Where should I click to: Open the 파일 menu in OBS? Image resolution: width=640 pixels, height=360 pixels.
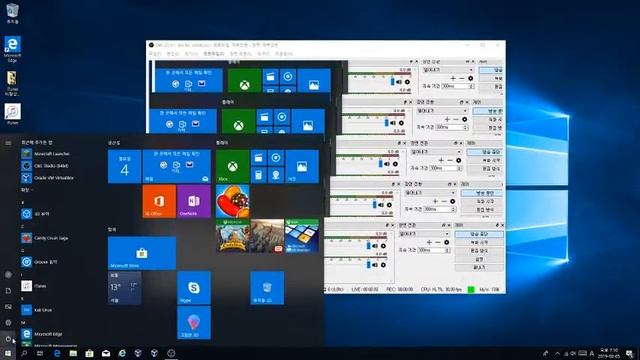click(x=155, y=53)
